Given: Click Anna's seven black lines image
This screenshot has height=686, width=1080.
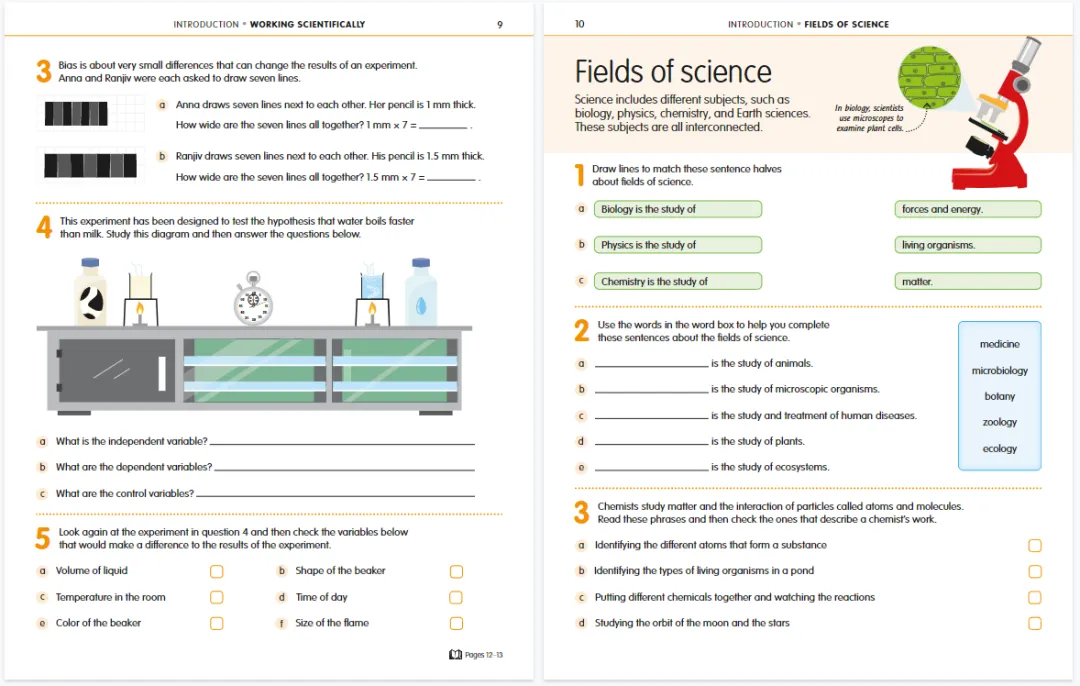Looking at the screenshot, I should 76,114.
